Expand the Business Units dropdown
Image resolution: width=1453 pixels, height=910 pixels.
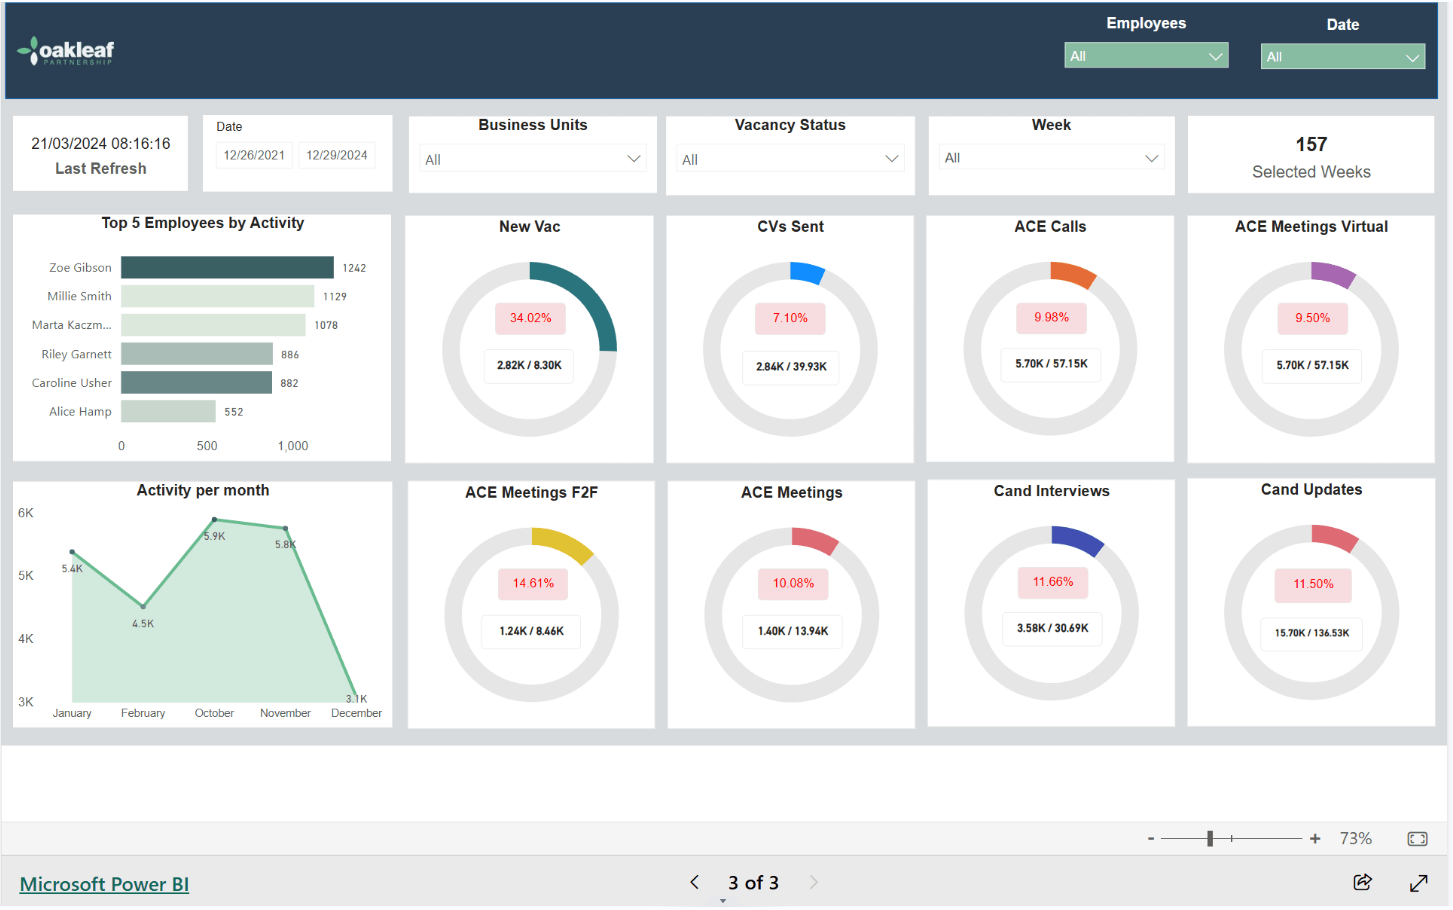tap(532, 159)
